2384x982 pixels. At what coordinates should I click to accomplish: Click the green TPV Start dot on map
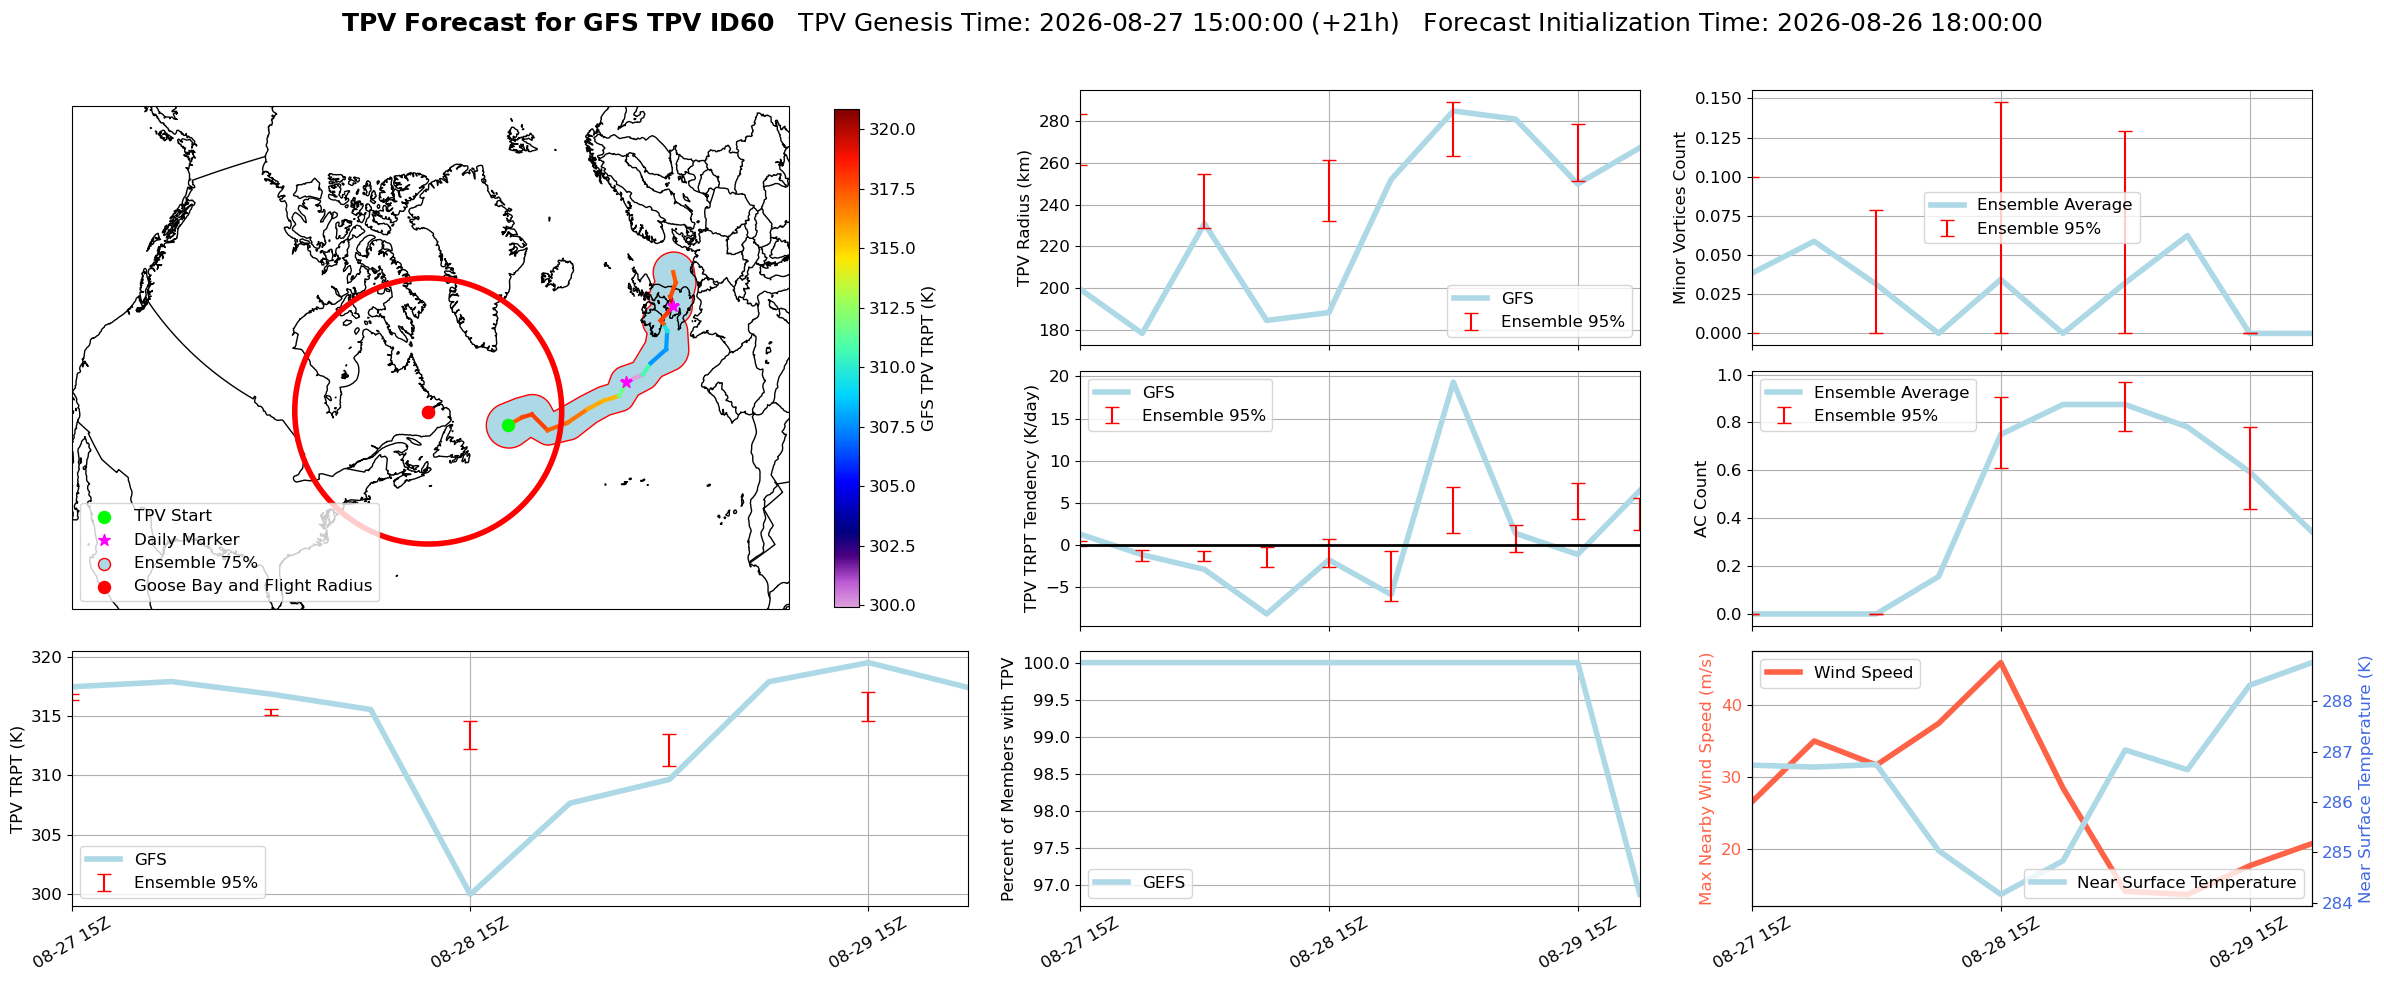(508, 425)
